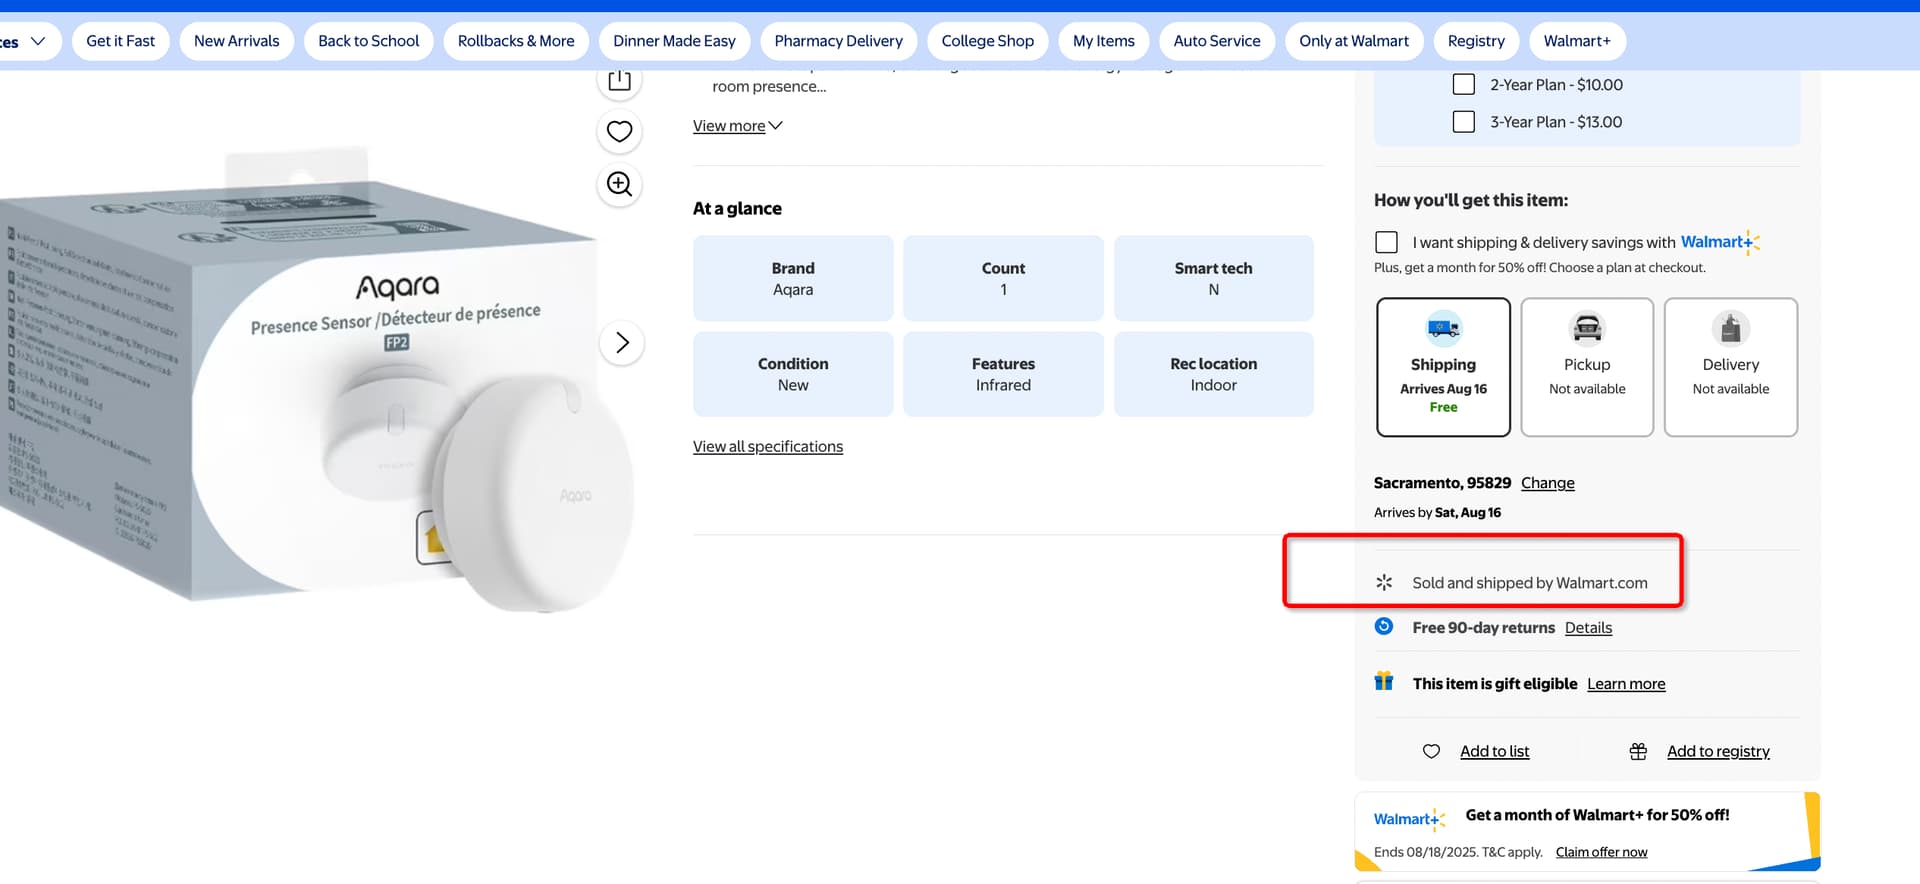Check the 2-Year Plan - $10.00 box

(x=1463, y=85)
